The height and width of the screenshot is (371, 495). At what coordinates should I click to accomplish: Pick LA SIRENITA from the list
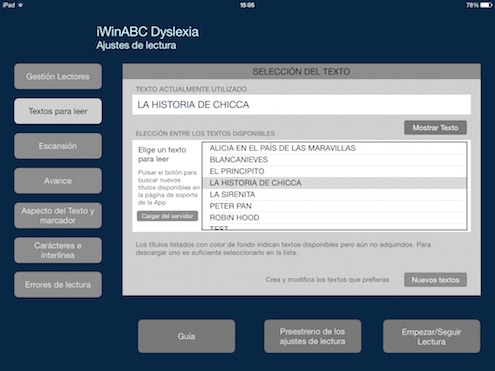[x=334, y=194]
